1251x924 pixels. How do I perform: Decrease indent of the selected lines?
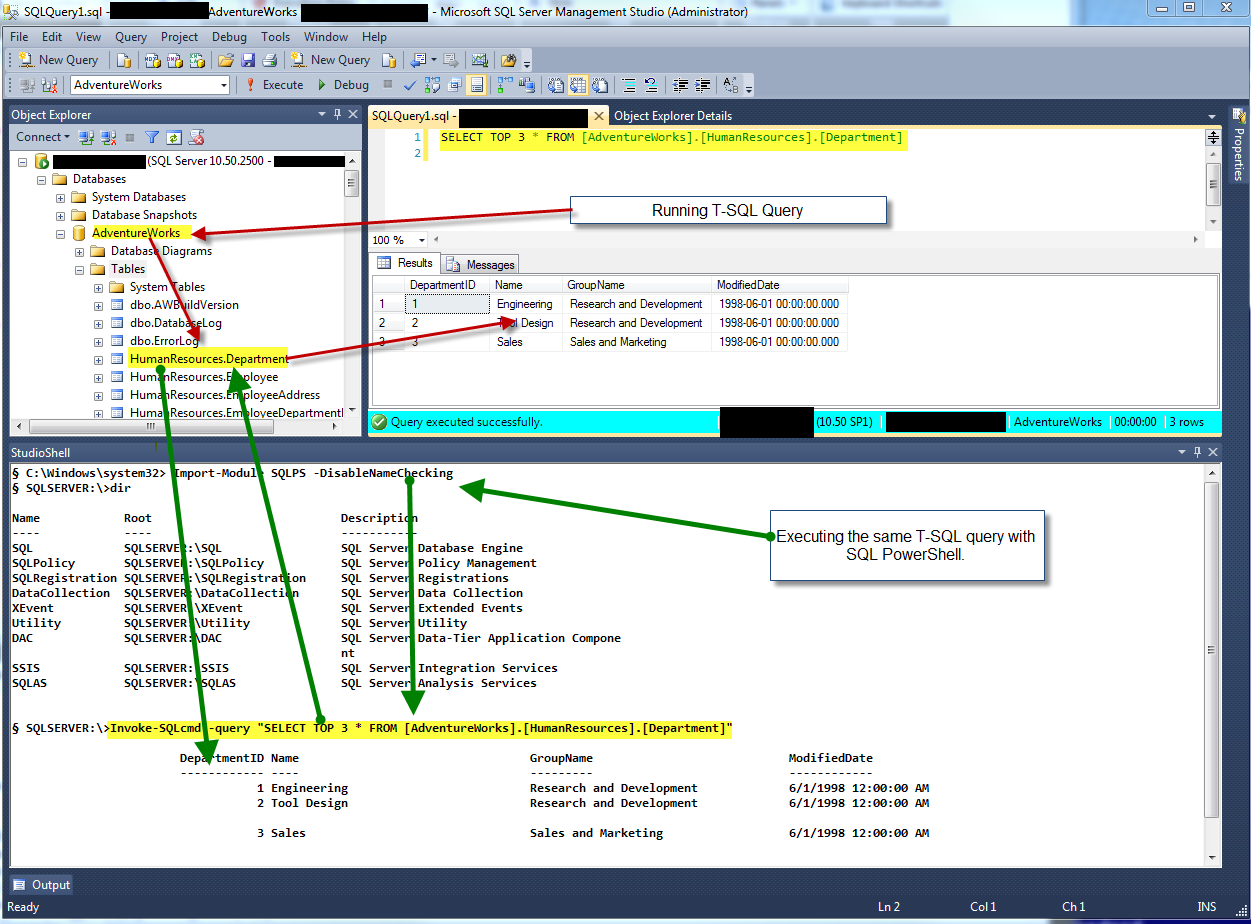tap(681, 85)
